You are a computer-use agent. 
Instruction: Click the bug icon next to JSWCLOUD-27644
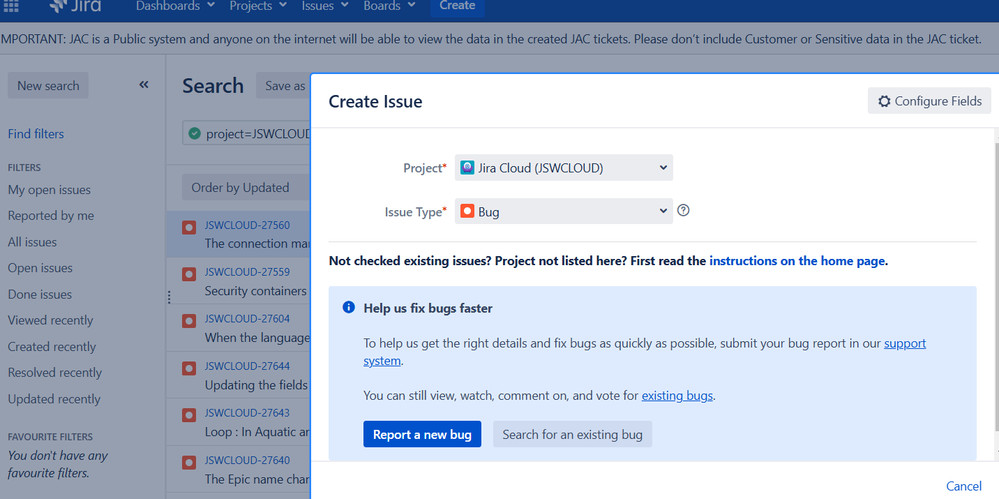pyautogui.click(x=189, y=368)
